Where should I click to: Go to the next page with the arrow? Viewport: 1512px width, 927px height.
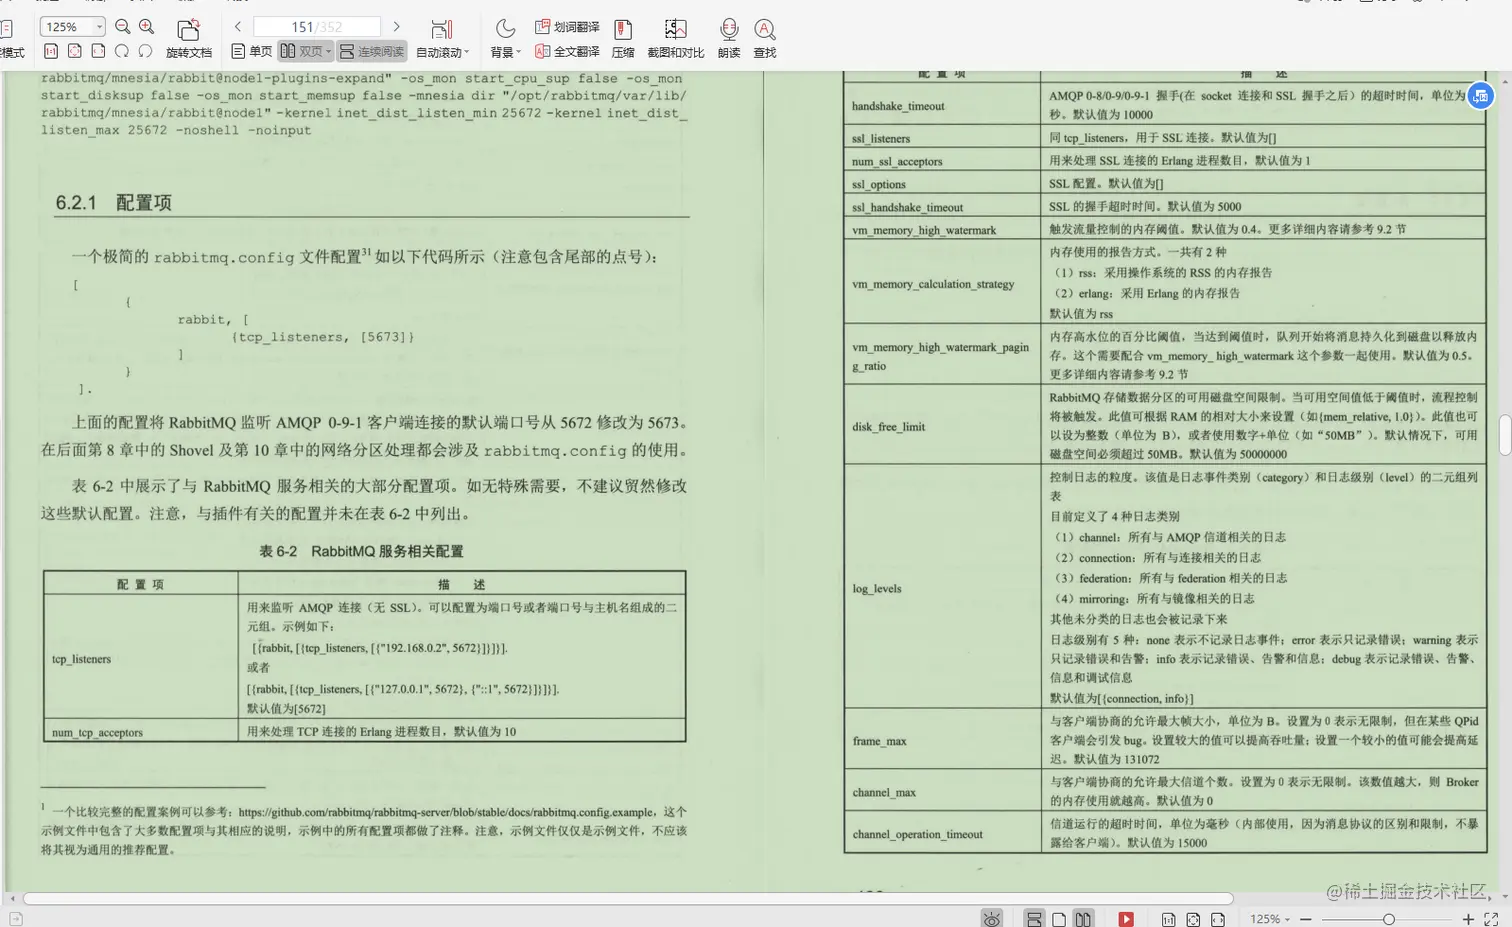coord(397,26)
